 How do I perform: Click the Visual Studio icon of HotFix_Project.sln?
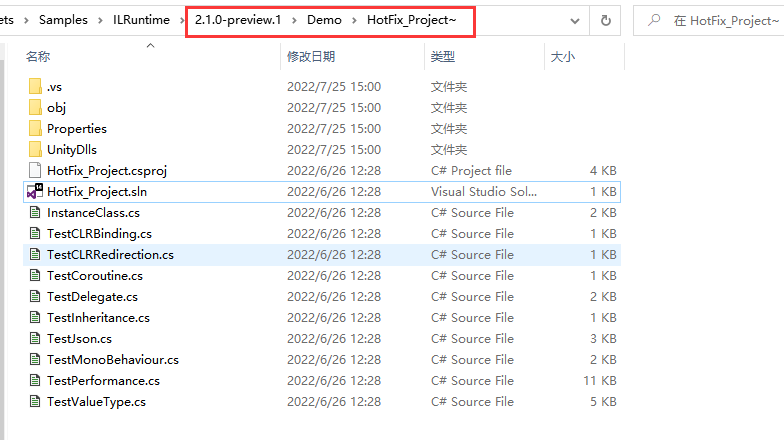(x=35, y=192)
